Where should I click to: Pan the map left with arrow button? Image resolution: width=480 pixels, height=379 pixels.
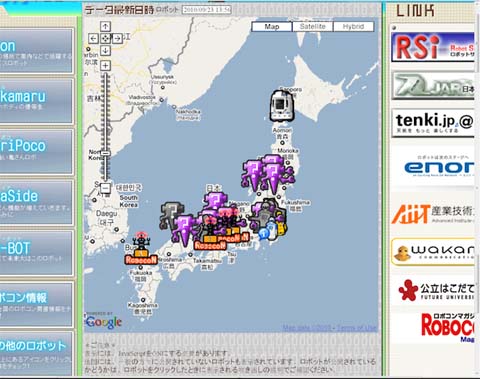tap(93, 38)
